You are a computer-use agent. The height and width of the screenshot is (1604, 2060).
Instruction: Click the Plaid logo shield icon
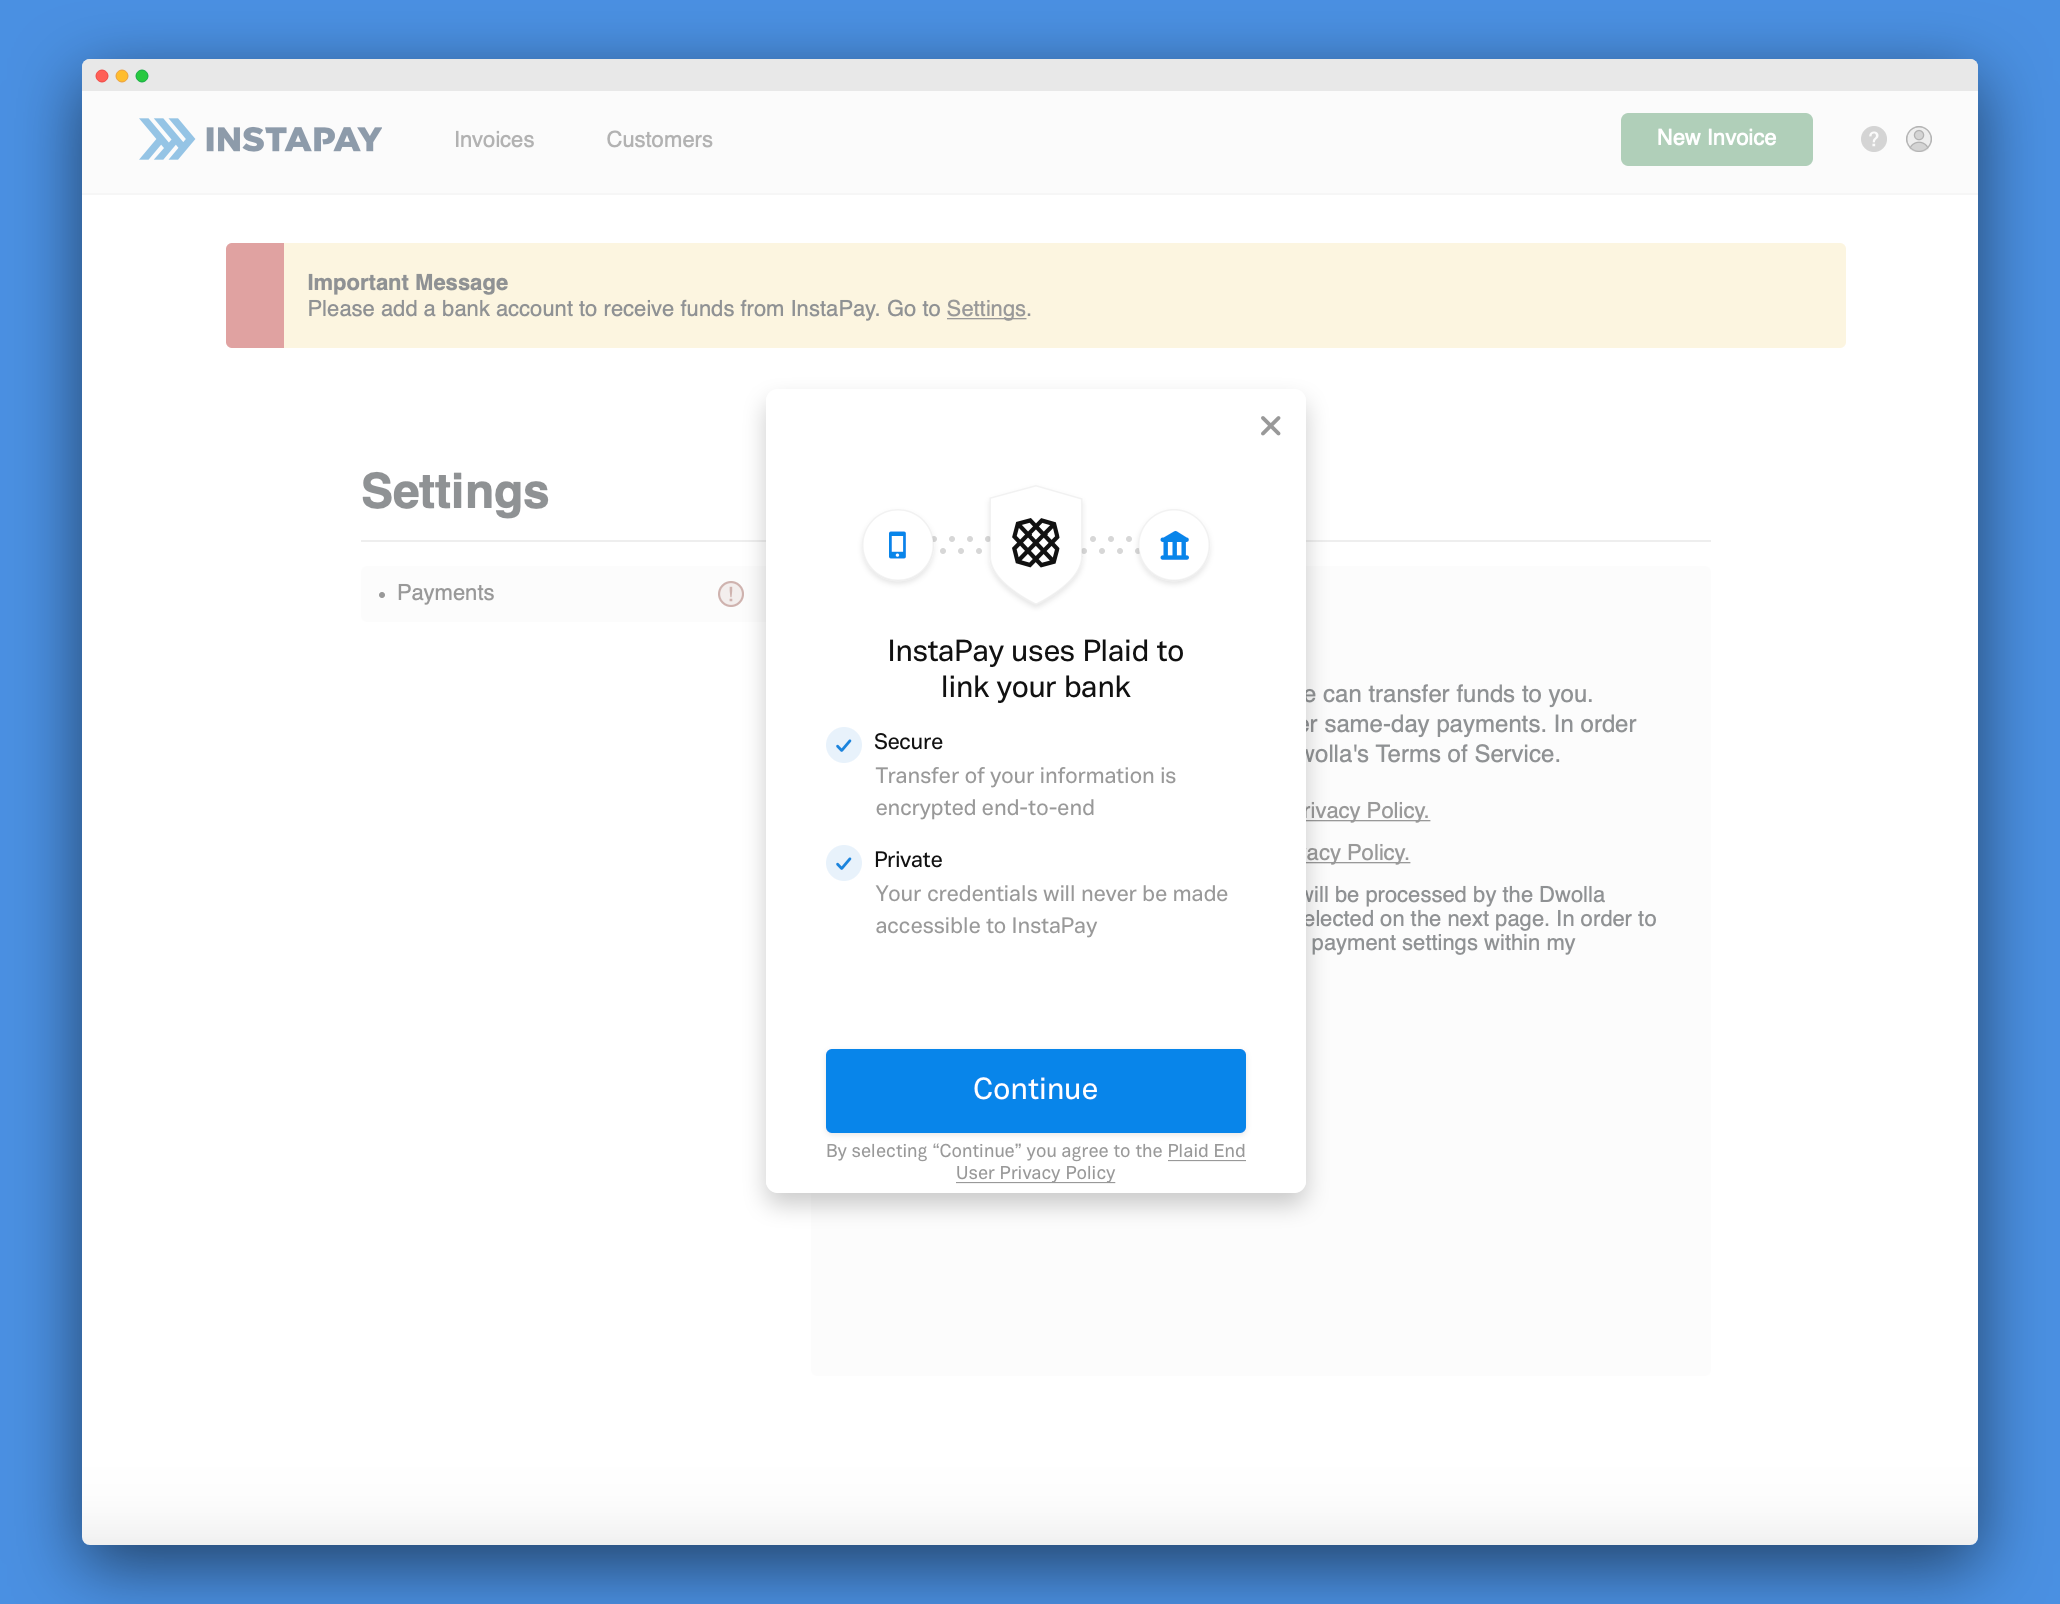coord(1035,544)
